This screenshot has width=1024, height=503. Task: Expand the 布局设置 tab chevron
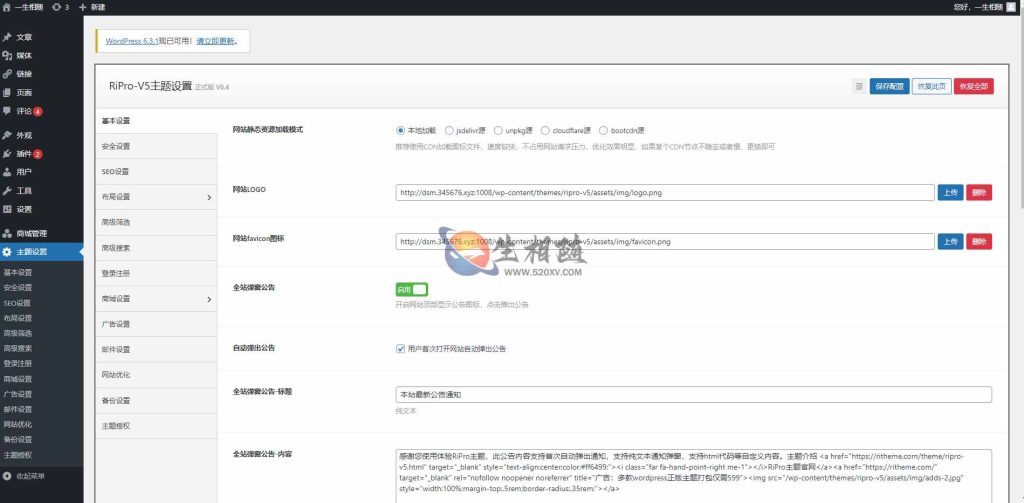tap(209, 197)
